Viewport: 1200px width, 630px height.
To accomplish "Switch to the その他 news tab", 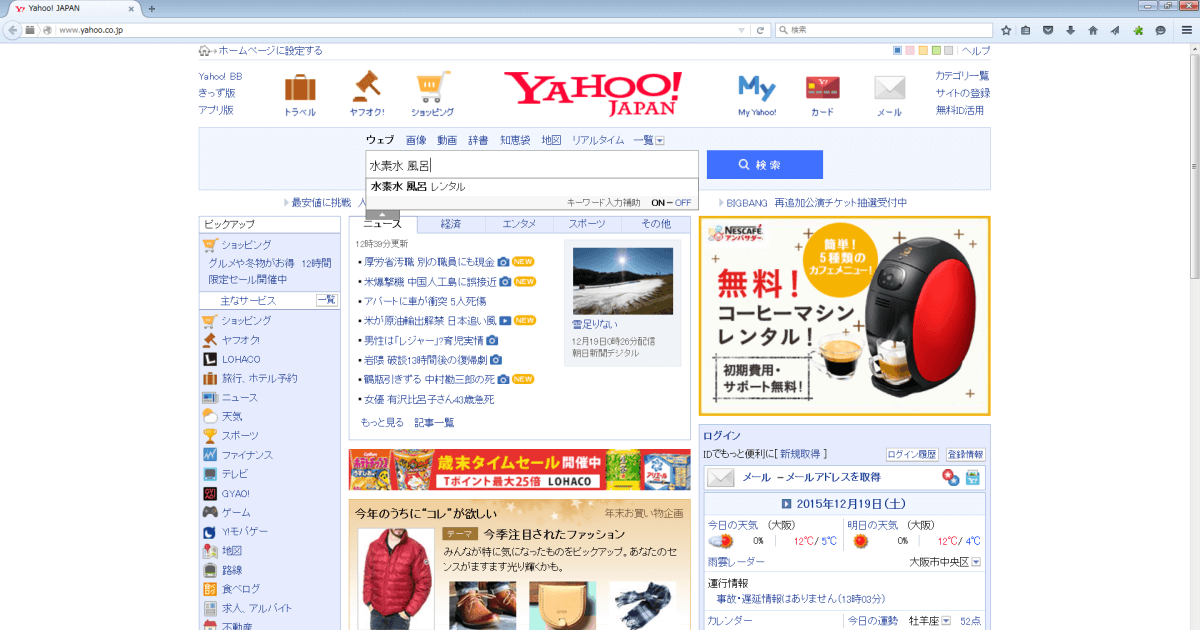I will click(x=656, y=224).
